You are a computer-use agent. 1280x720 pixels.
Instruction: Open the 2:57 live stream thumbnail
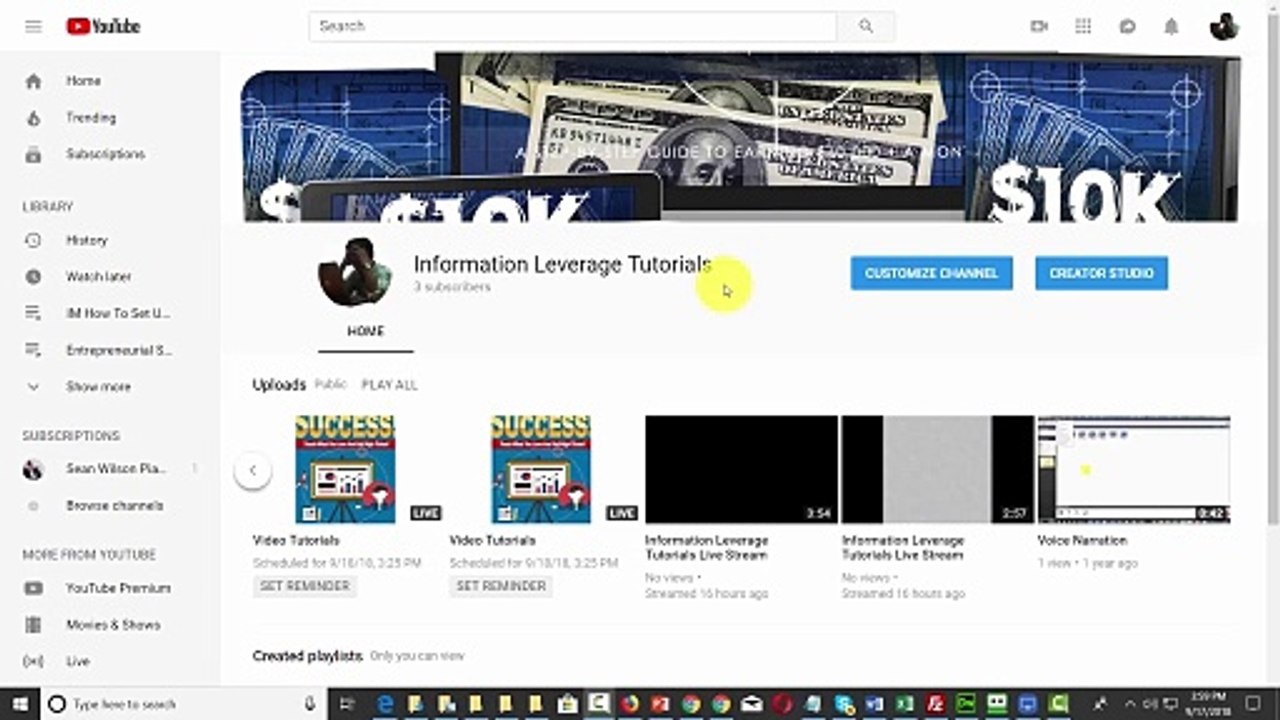(x=937, y=469)
